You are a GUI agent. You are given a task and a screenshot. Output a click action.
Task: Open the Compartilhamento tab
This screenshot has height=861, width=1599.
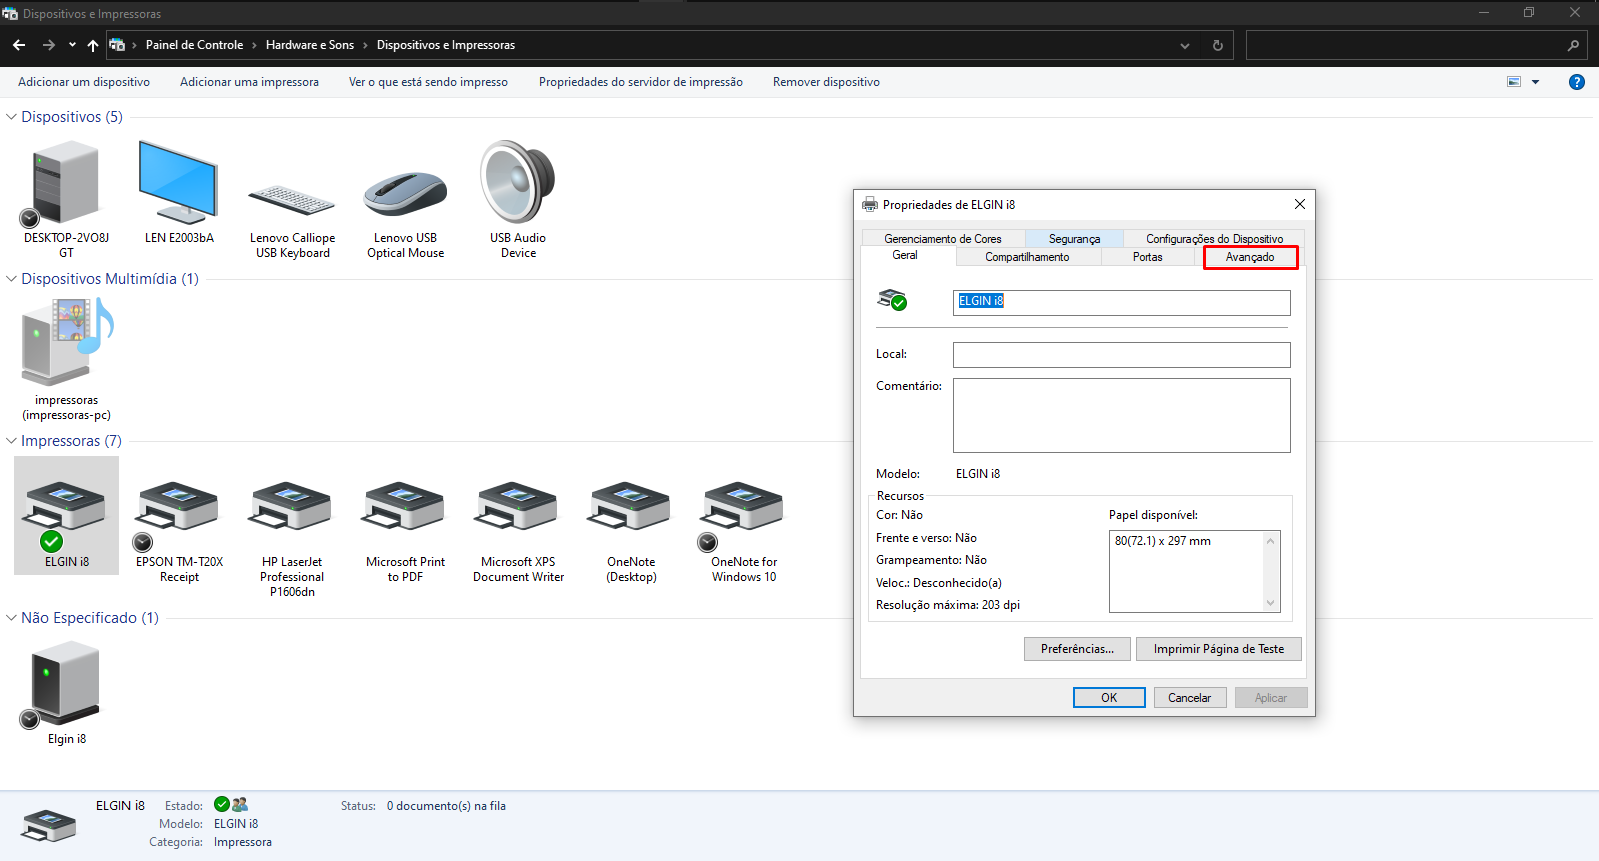click(1027, 257)
